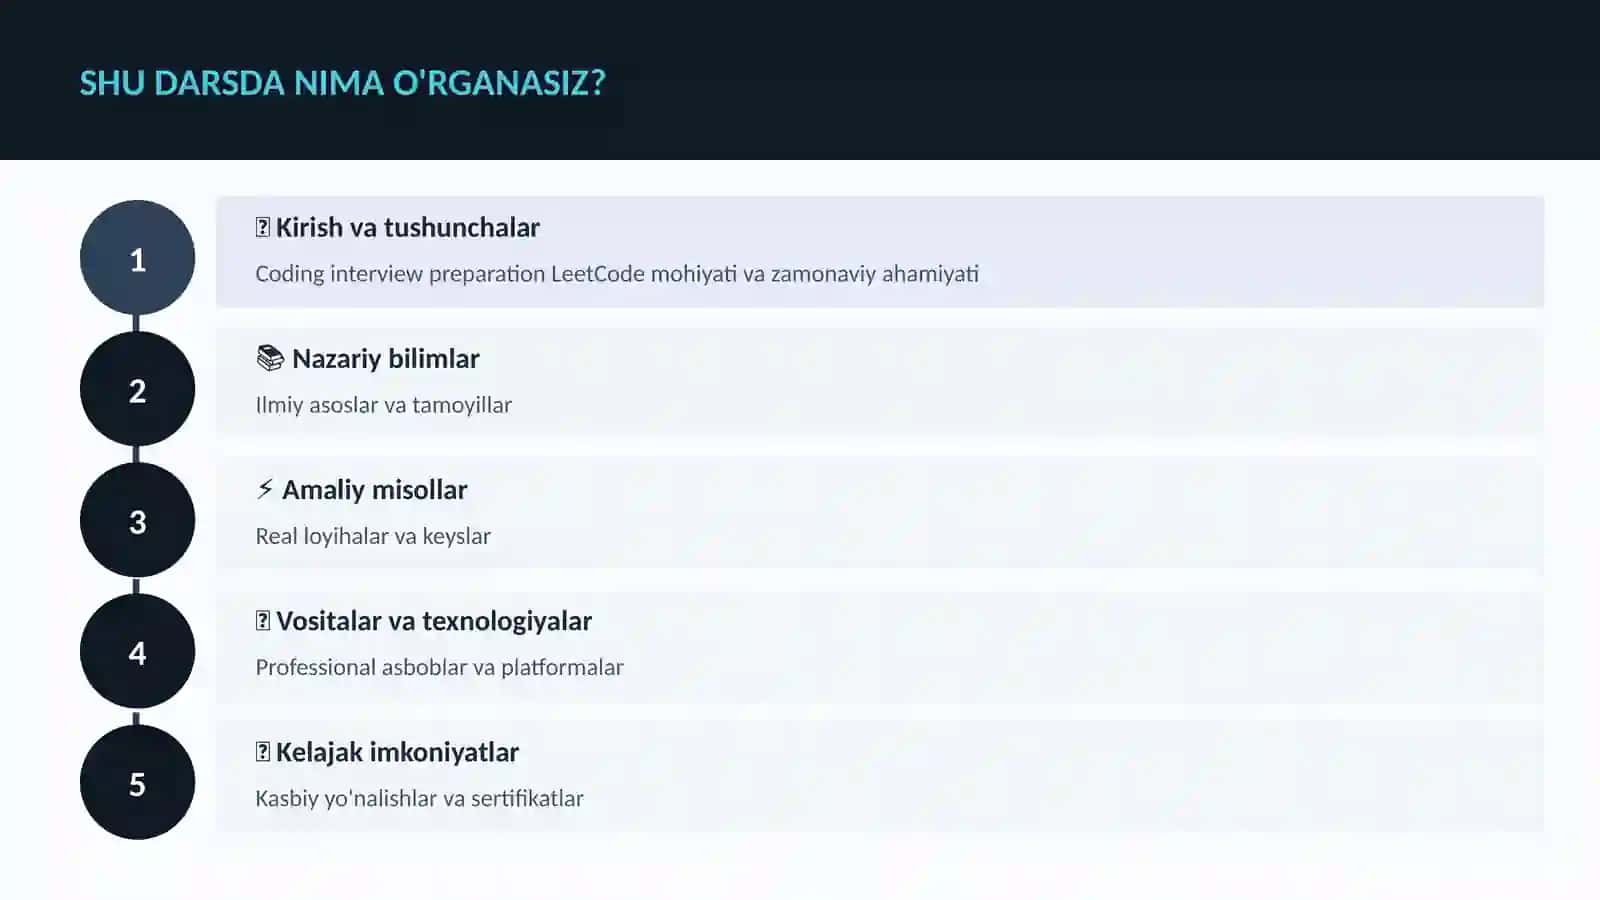Click the icon before Kirish va tushunchalar
The image size is (1600, 900).
(x=263, y=227)
